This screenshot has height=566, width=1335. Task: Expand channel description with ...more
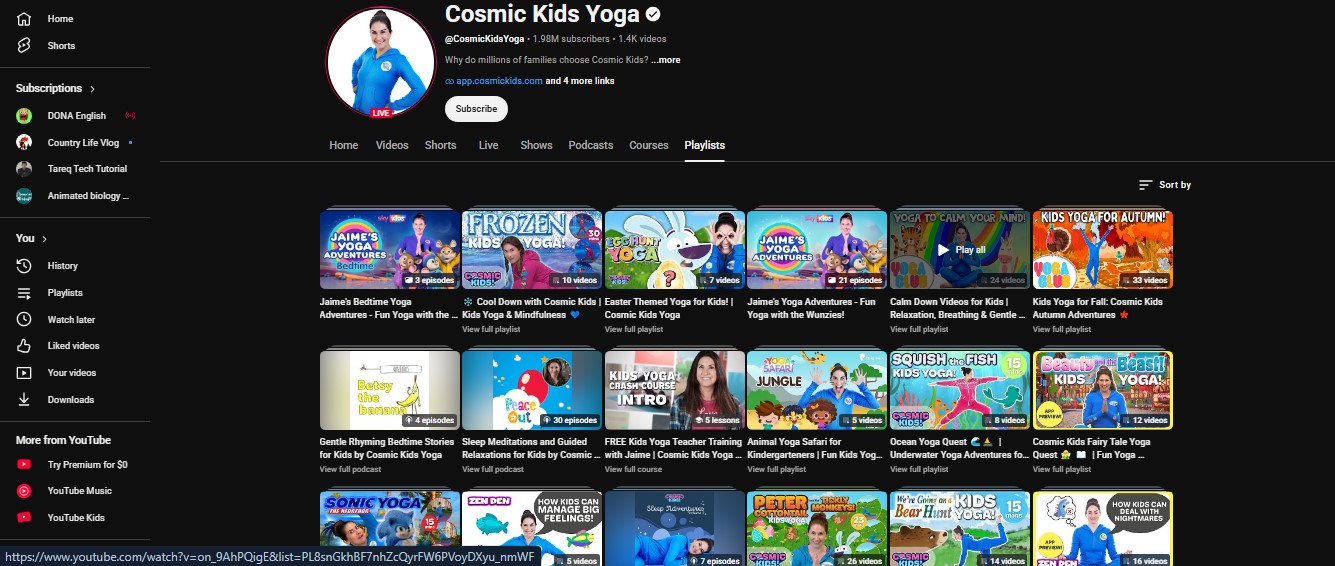666,60
